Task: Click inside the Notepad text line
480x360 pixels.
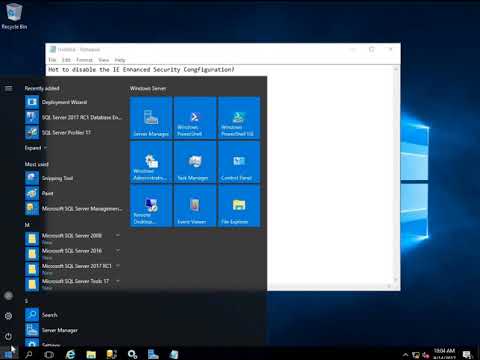Action: pos(141,70)
